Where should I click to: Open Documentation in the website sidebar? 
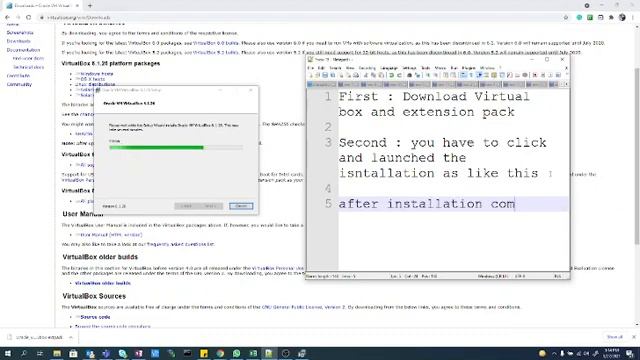(x=23, y=50)
